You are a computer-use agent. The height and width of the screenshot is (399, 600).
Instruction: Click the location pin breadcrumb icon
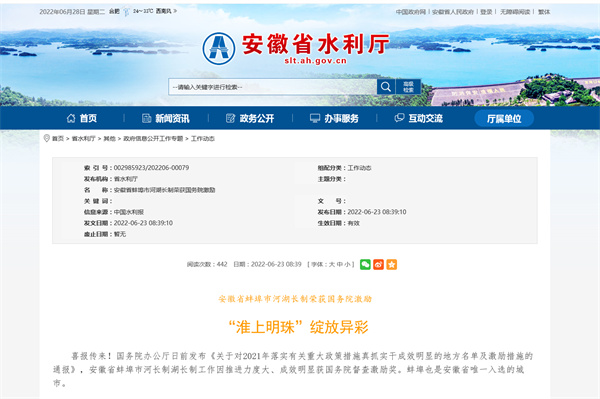[47, 138]
